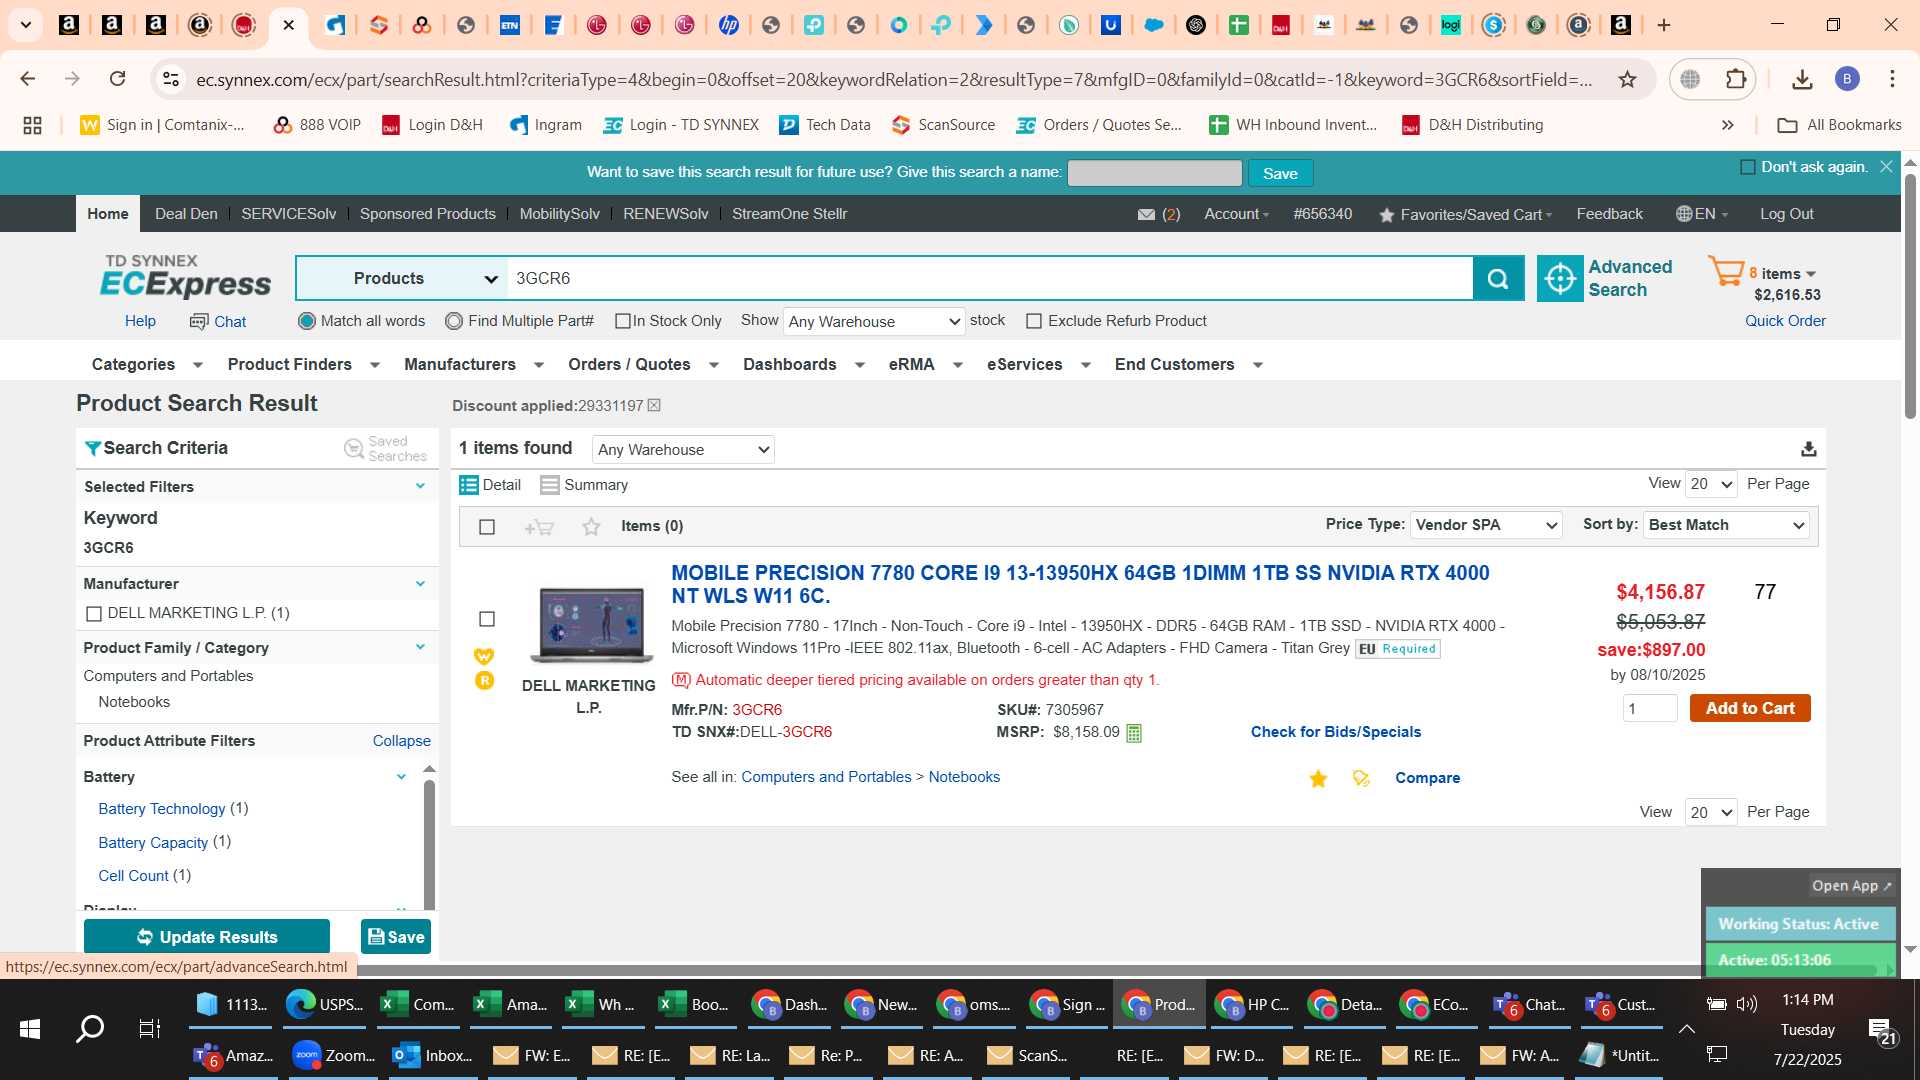Open Windows taskbar search
The height and width of the screenshot is (1080, 1920).
pos(90,1028)
